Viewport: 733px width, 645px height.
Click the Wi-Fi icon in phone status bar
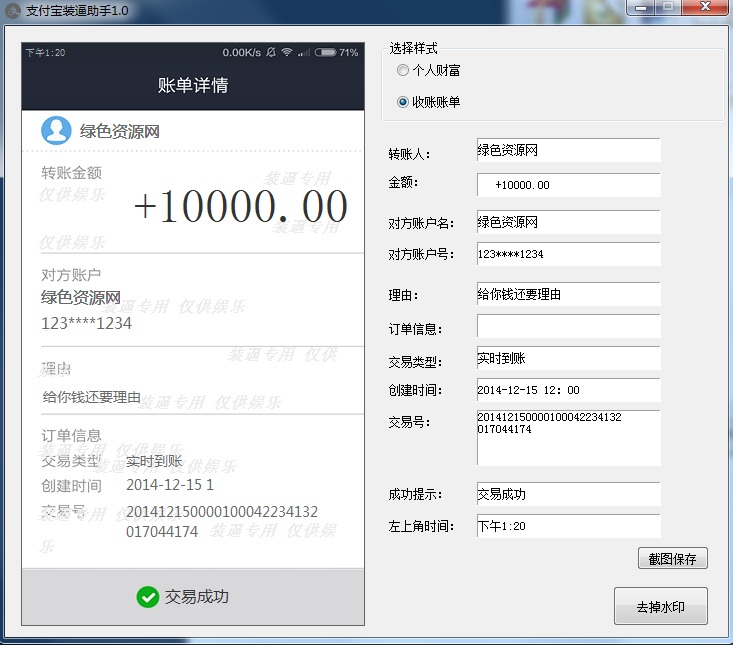(287, 52)
